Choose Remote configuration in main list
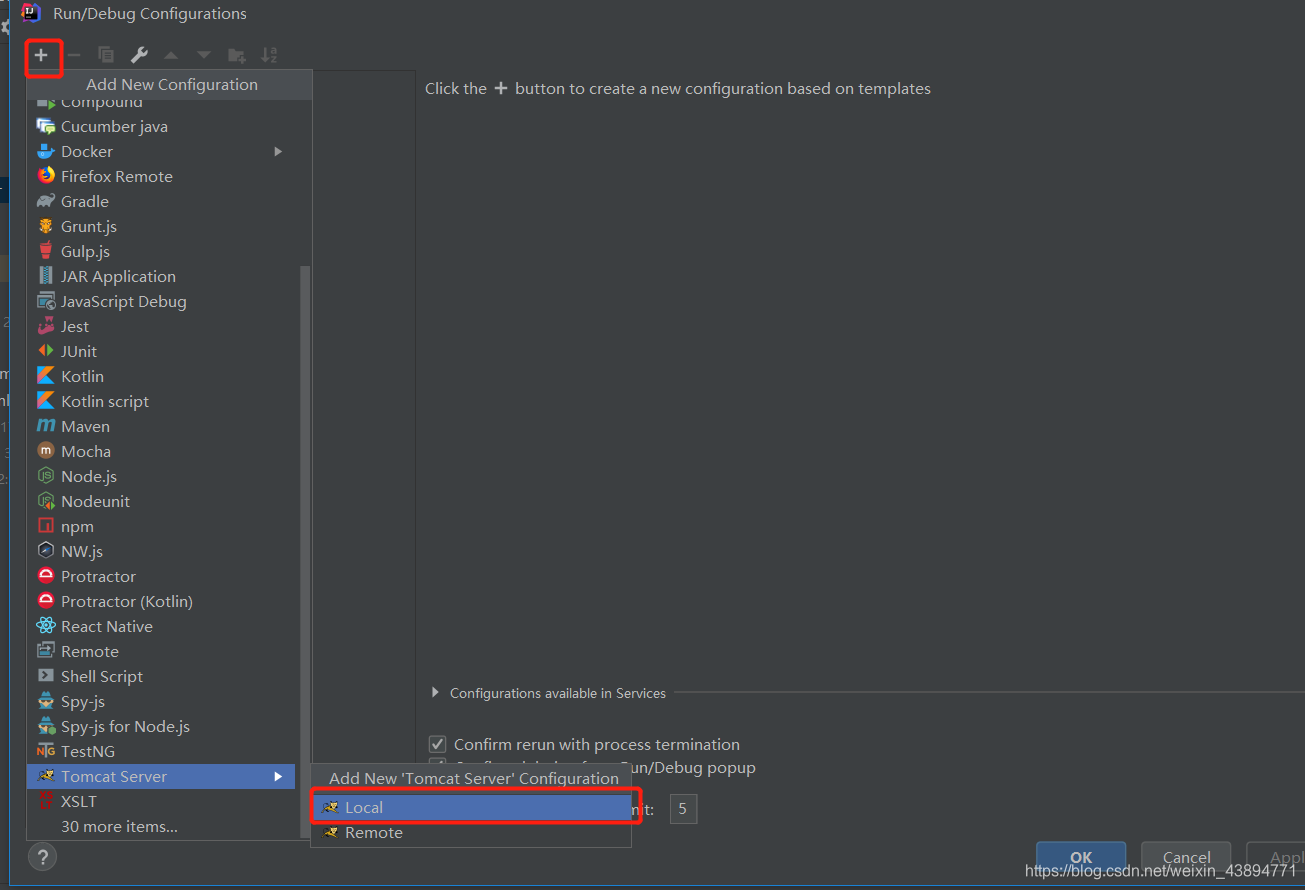This screenshot has height=890, width=1305. click(x=161, y=651)
